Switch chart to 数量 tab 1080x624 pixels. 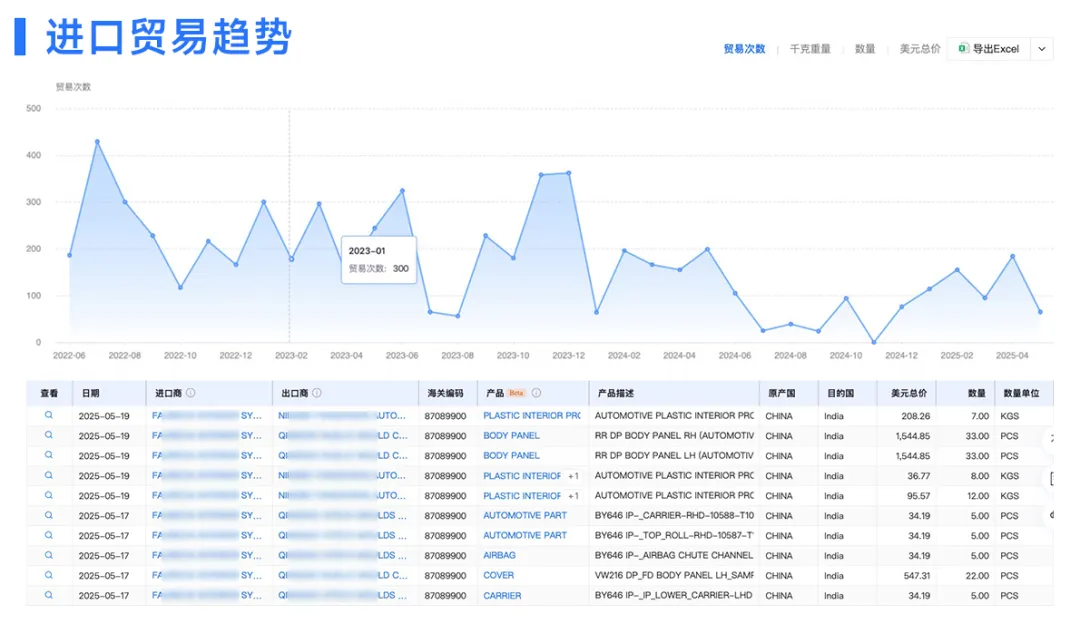point(865,49)
